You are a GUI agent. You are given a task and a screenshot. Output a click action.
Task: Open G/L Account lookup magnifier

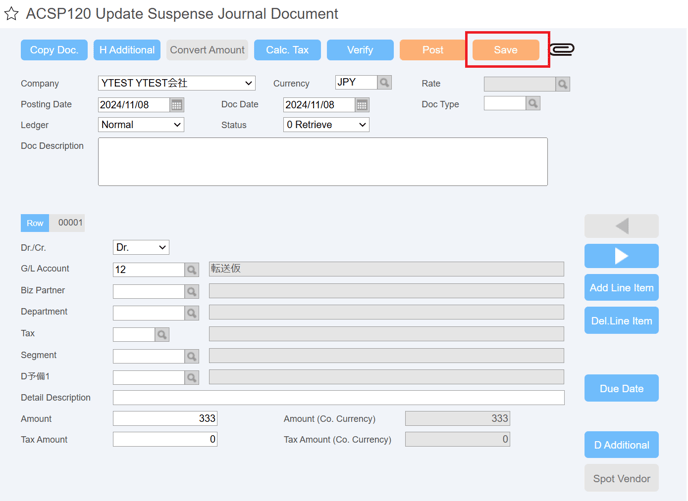[x=192, y=269]
